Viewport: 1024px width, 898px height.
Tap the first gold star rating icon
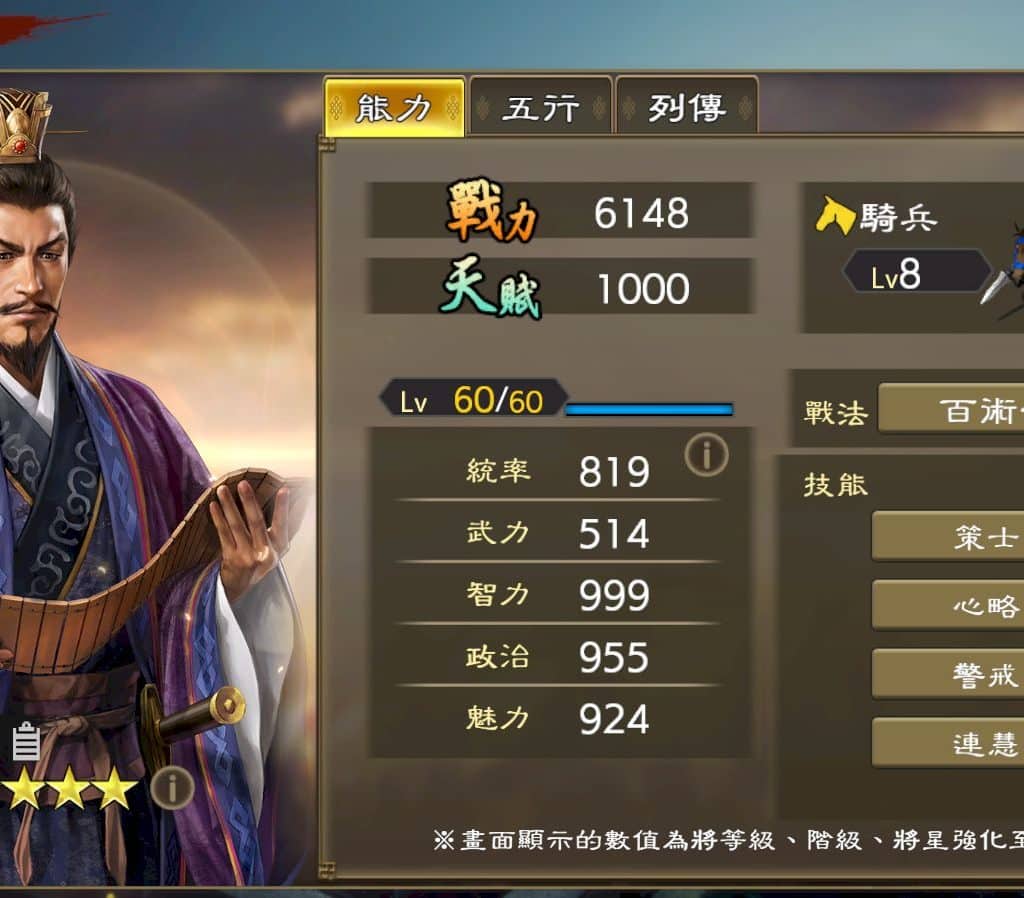tap(24, 788)
